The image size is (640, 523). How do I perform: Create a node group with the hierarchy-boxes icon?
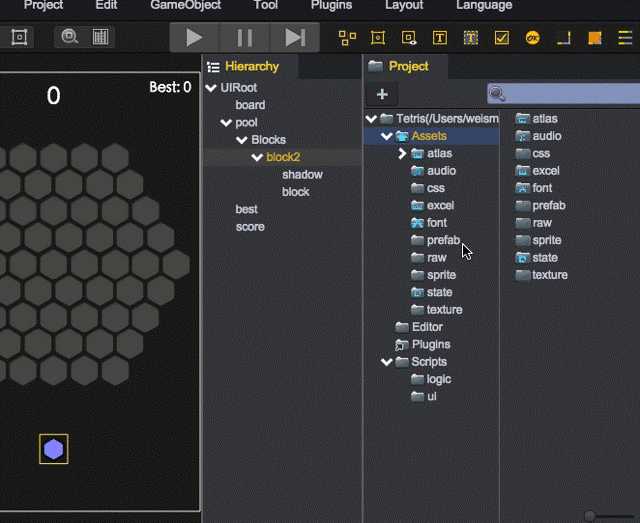(347, 38)
